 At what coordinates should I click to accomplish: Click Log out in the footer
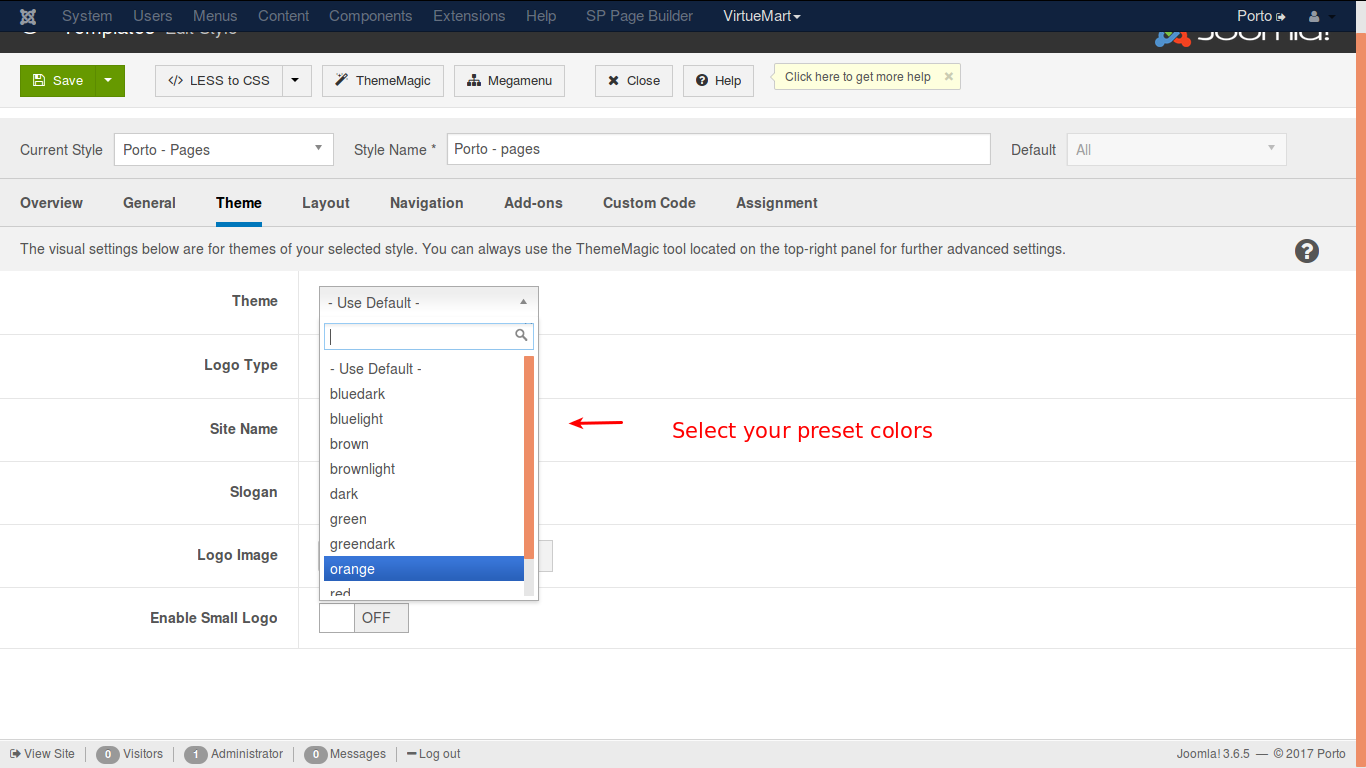point(434,754)
